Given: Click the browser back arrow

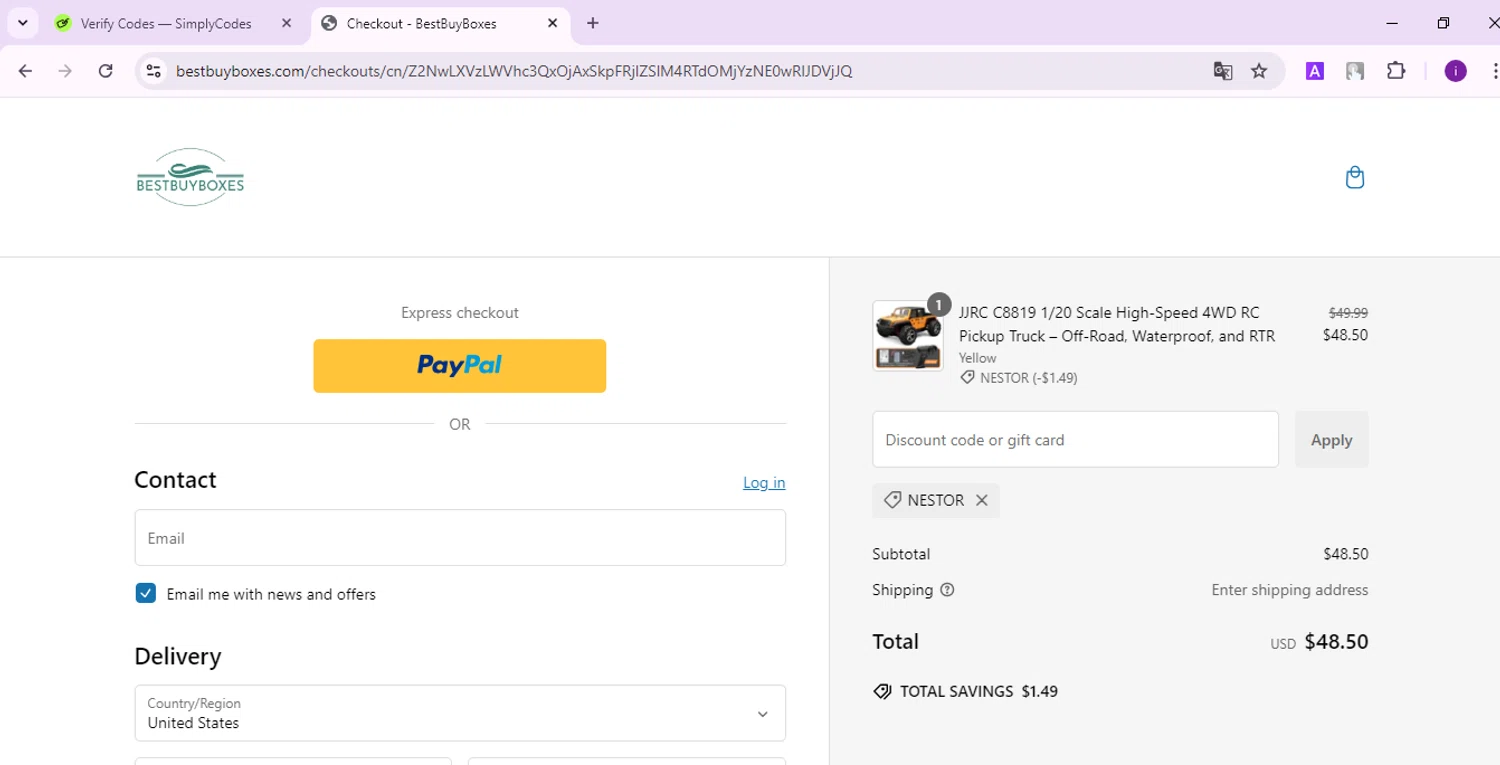Looking at the screenshot, I should (26, 71).
